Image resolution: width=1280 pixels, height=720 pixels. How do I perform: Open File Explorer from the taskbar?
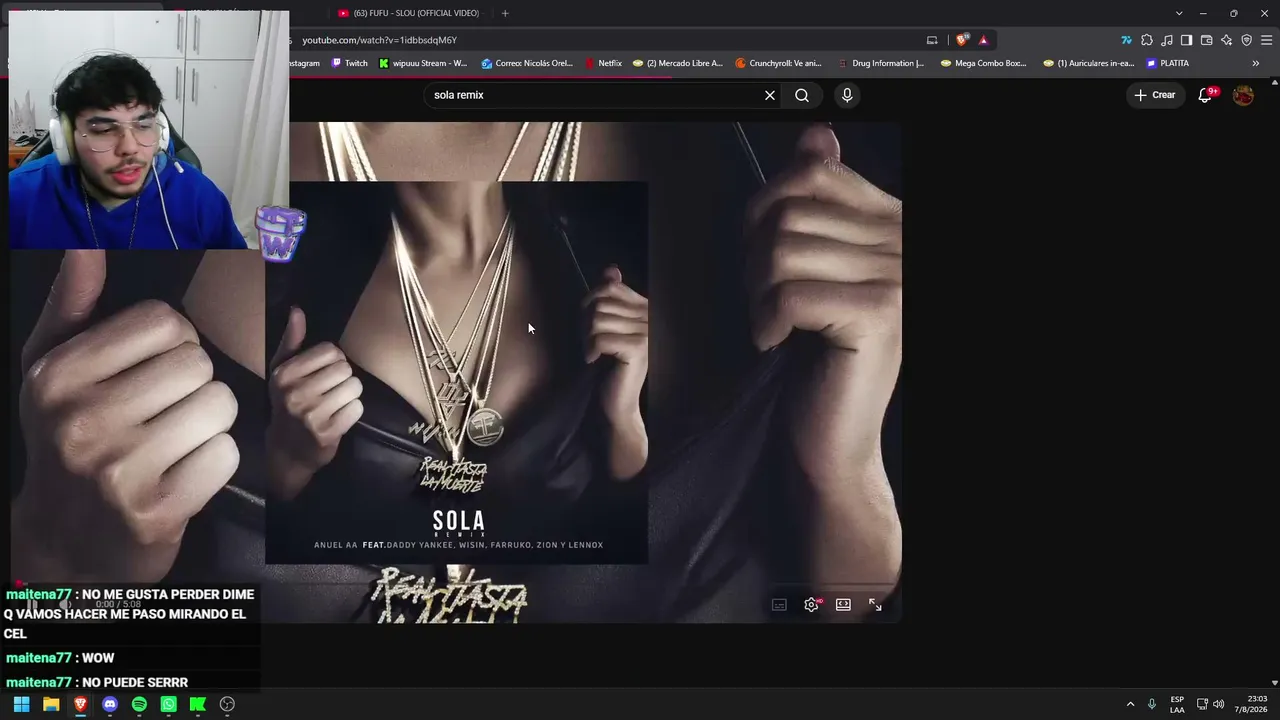pos(51,704)
